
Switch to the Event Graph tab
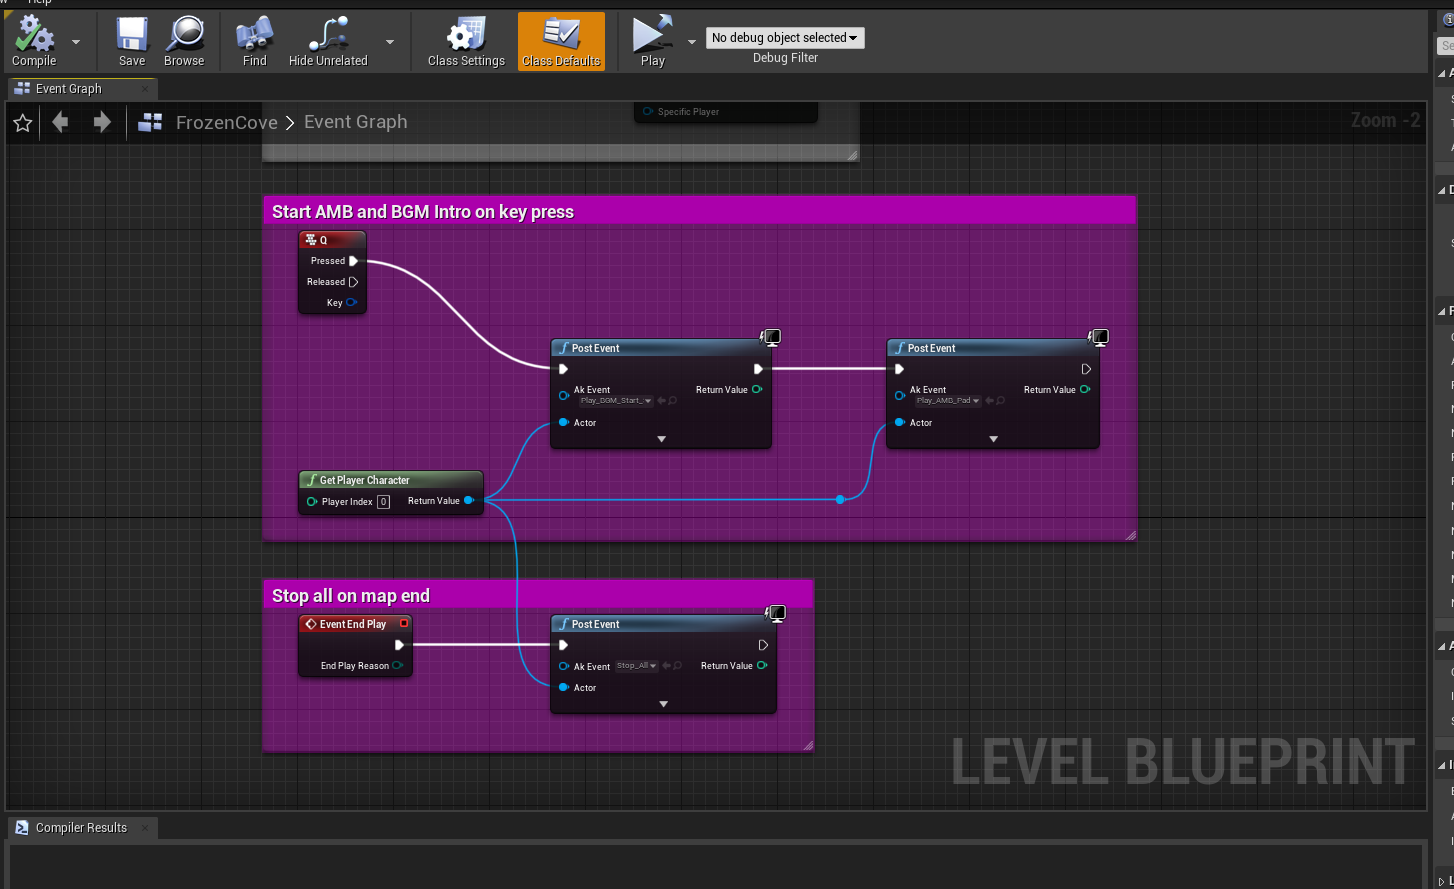pyautogui.click(x=68, y=89)
